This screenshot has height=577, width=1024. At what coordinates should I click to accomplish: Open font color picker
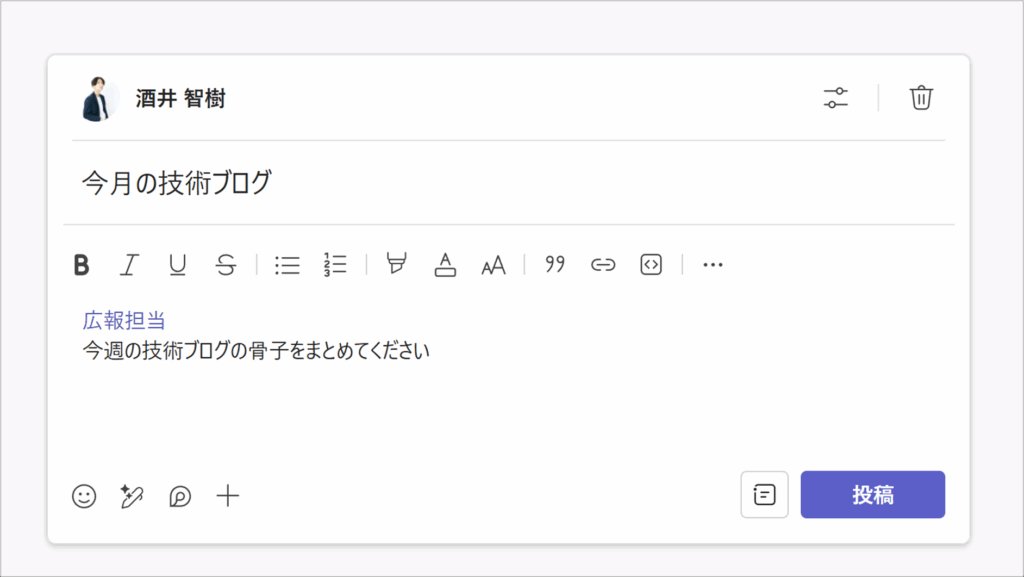click(x=445, y=264)
